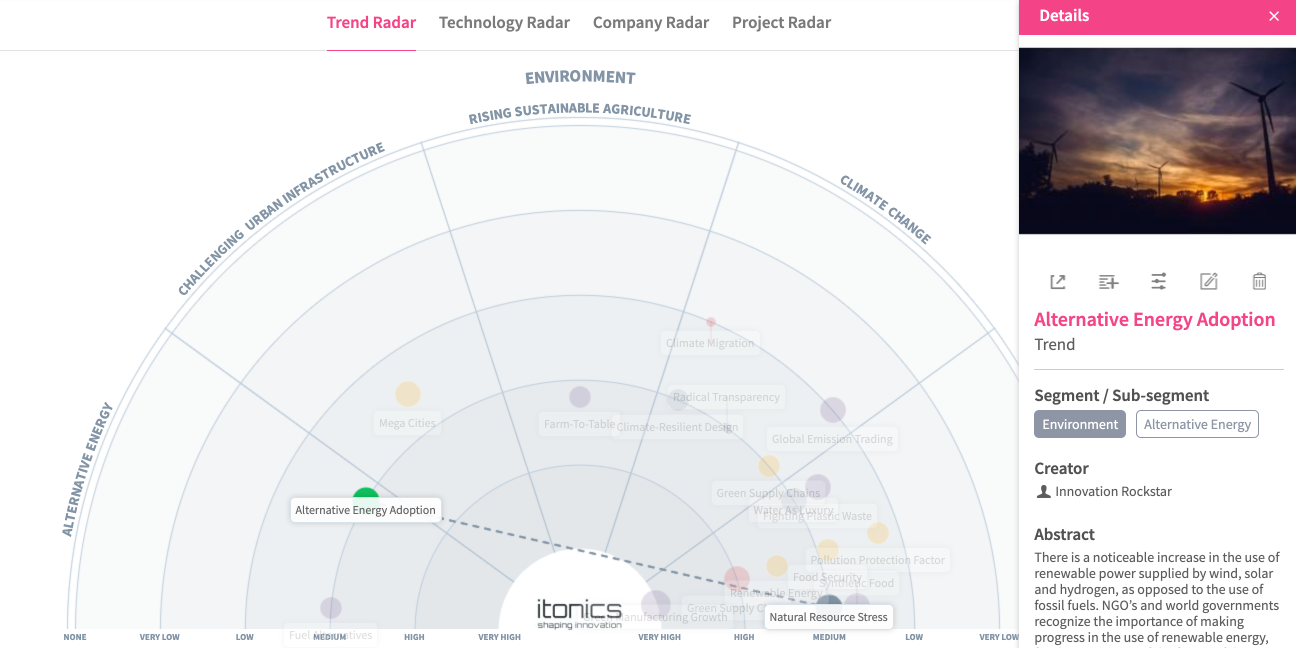The height and width of the screenshot is (648, 1296).
Task: Click the person icon beside Innovation Rockstar
Action: pos(1044,492)
